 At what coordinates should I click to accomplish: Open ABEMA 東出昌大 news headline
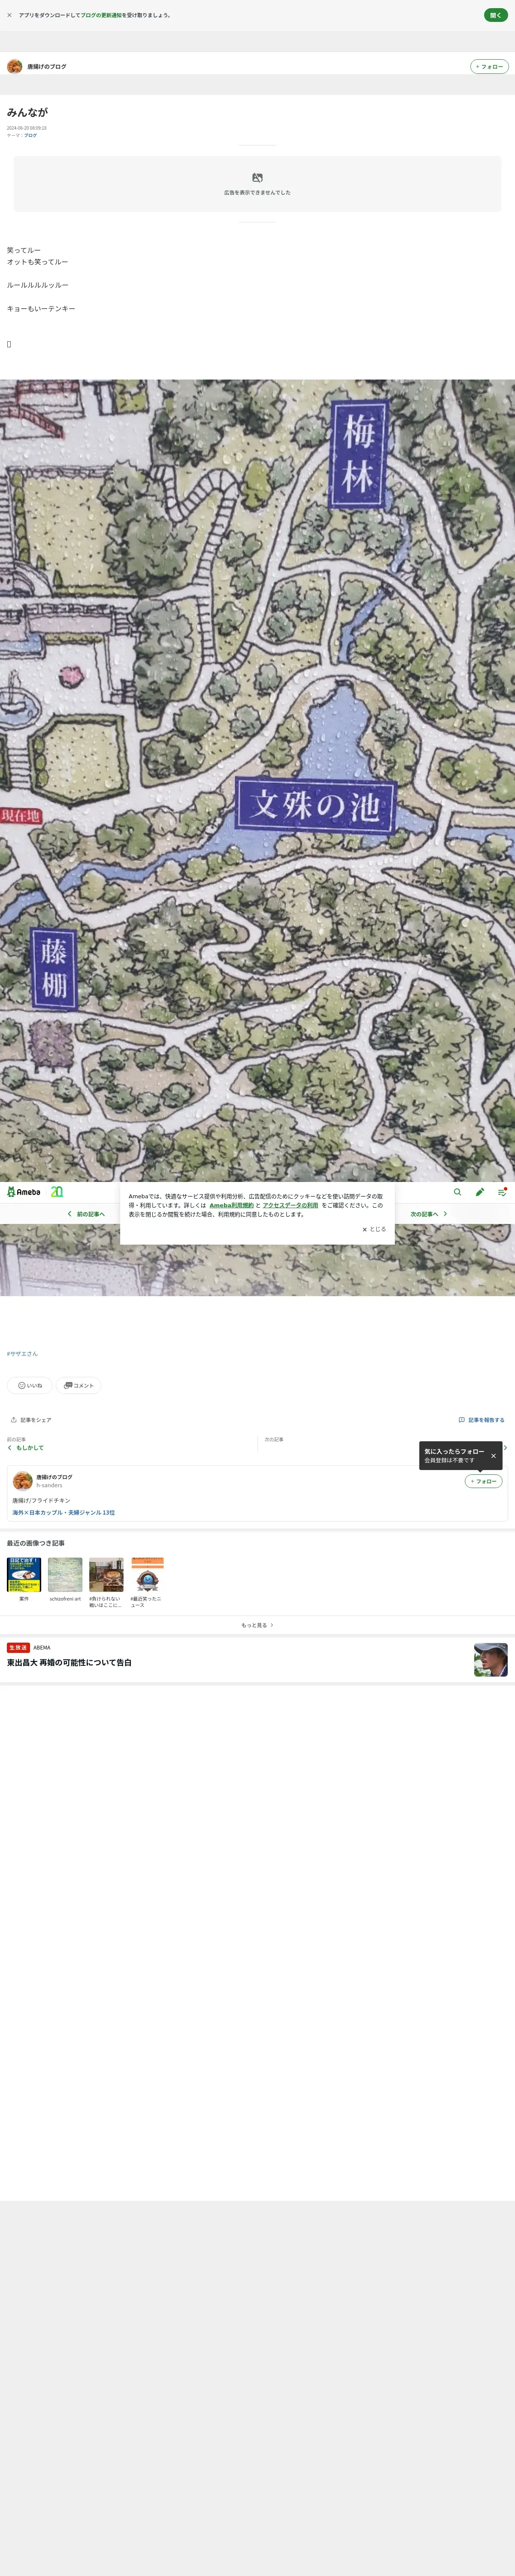tap(69, 1663)
